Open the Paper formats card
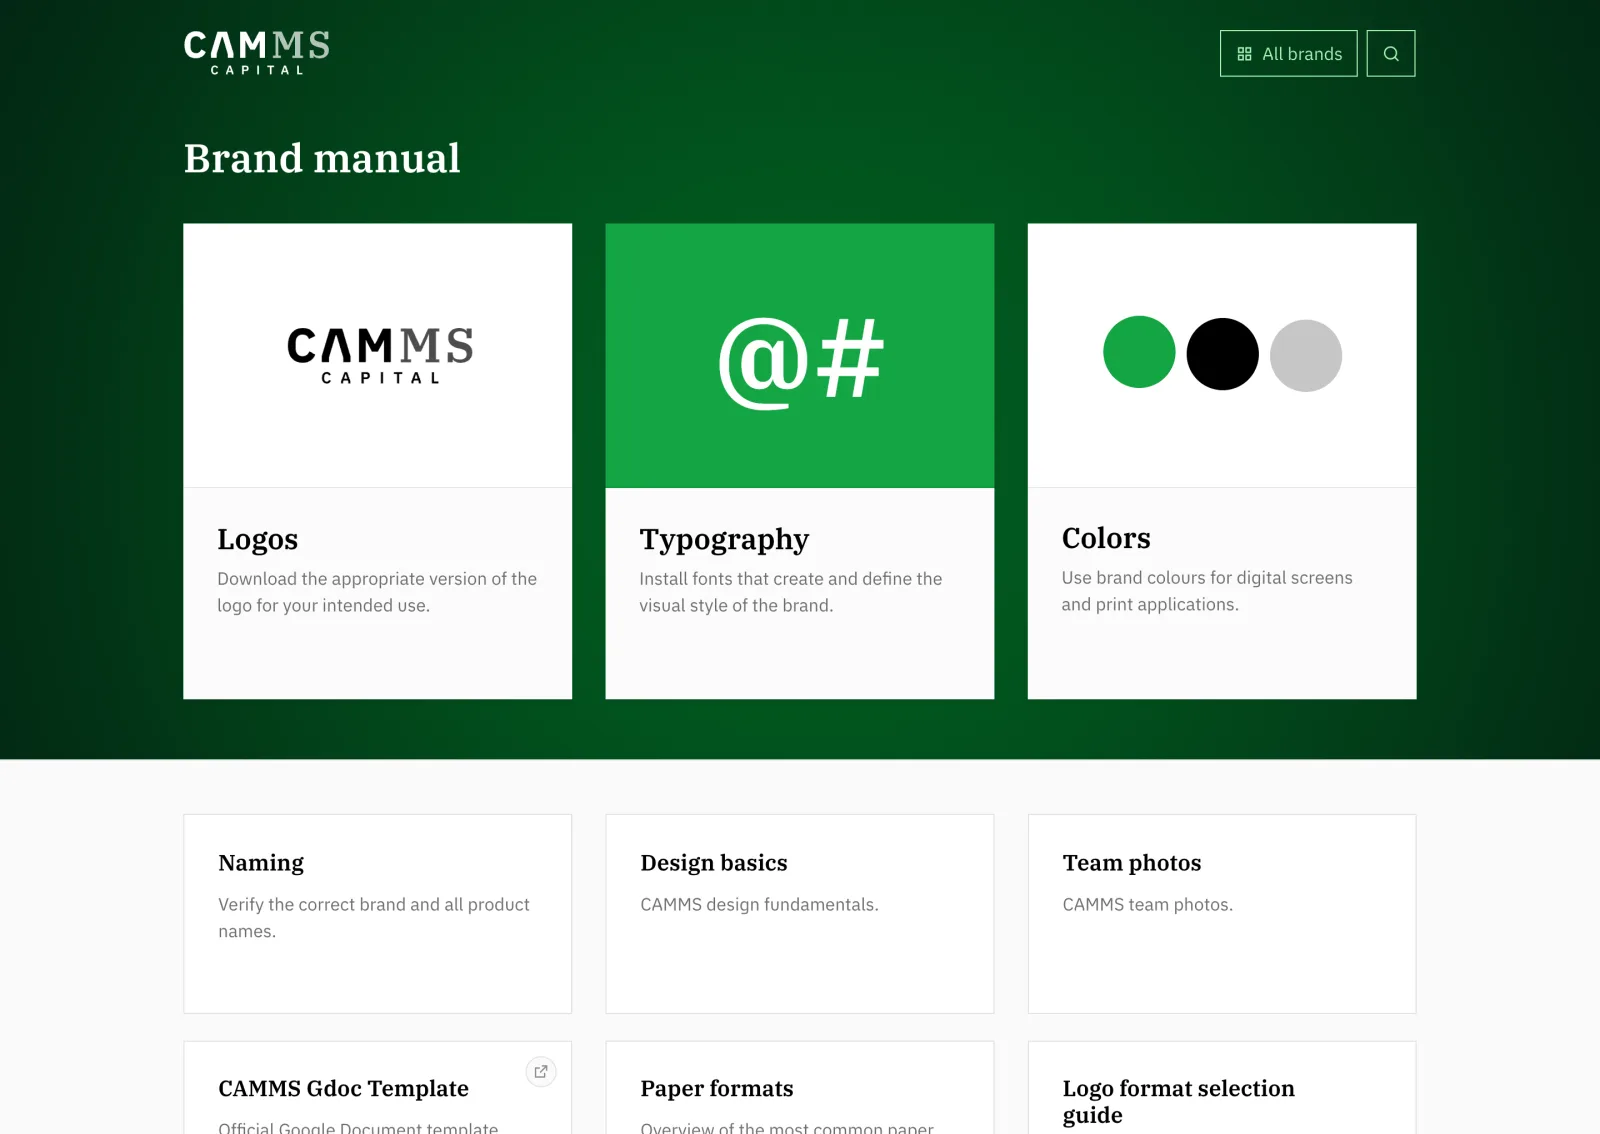Viewport: 1600px width, 1134px height. tap(800, 1088)
